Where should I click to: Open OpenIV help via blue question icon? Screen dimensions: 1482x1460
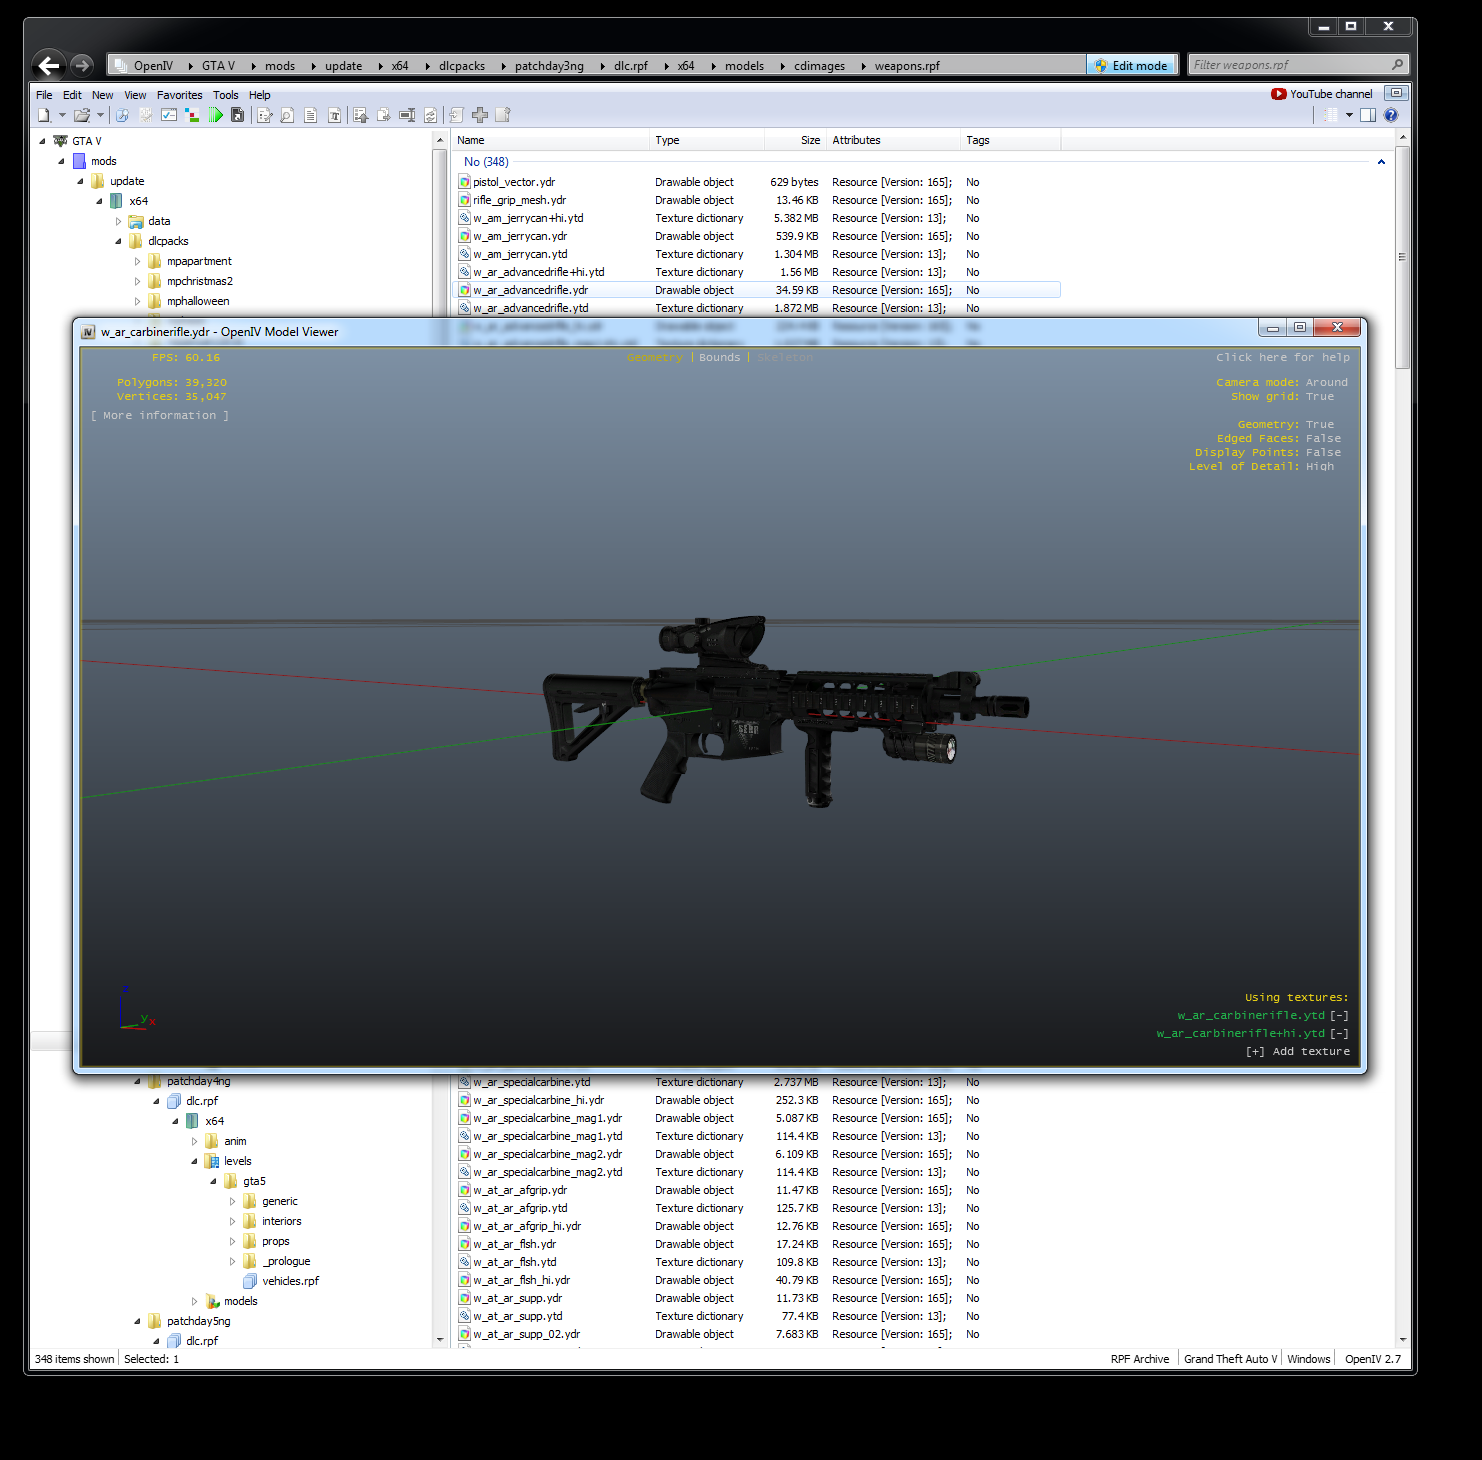click(1391, 115)
